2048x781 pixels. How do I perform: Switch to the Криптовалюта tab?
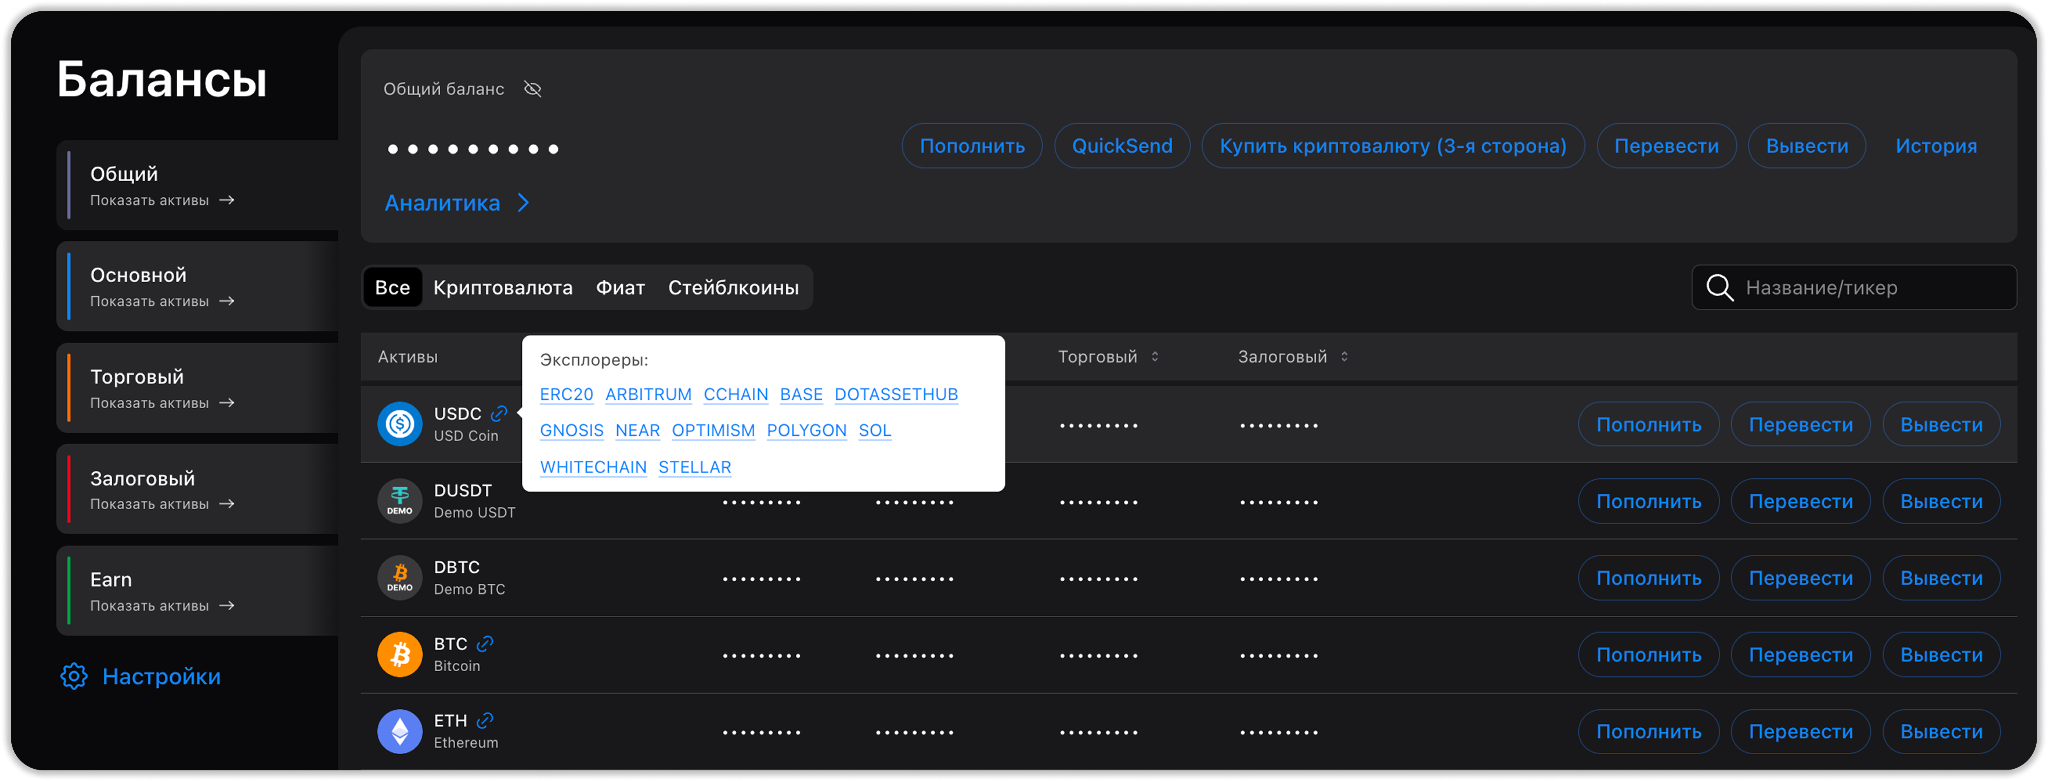tap(502, 288)
